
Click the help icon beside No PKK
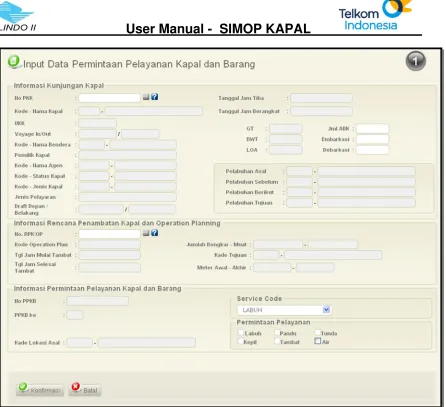(x=154, y=97)
